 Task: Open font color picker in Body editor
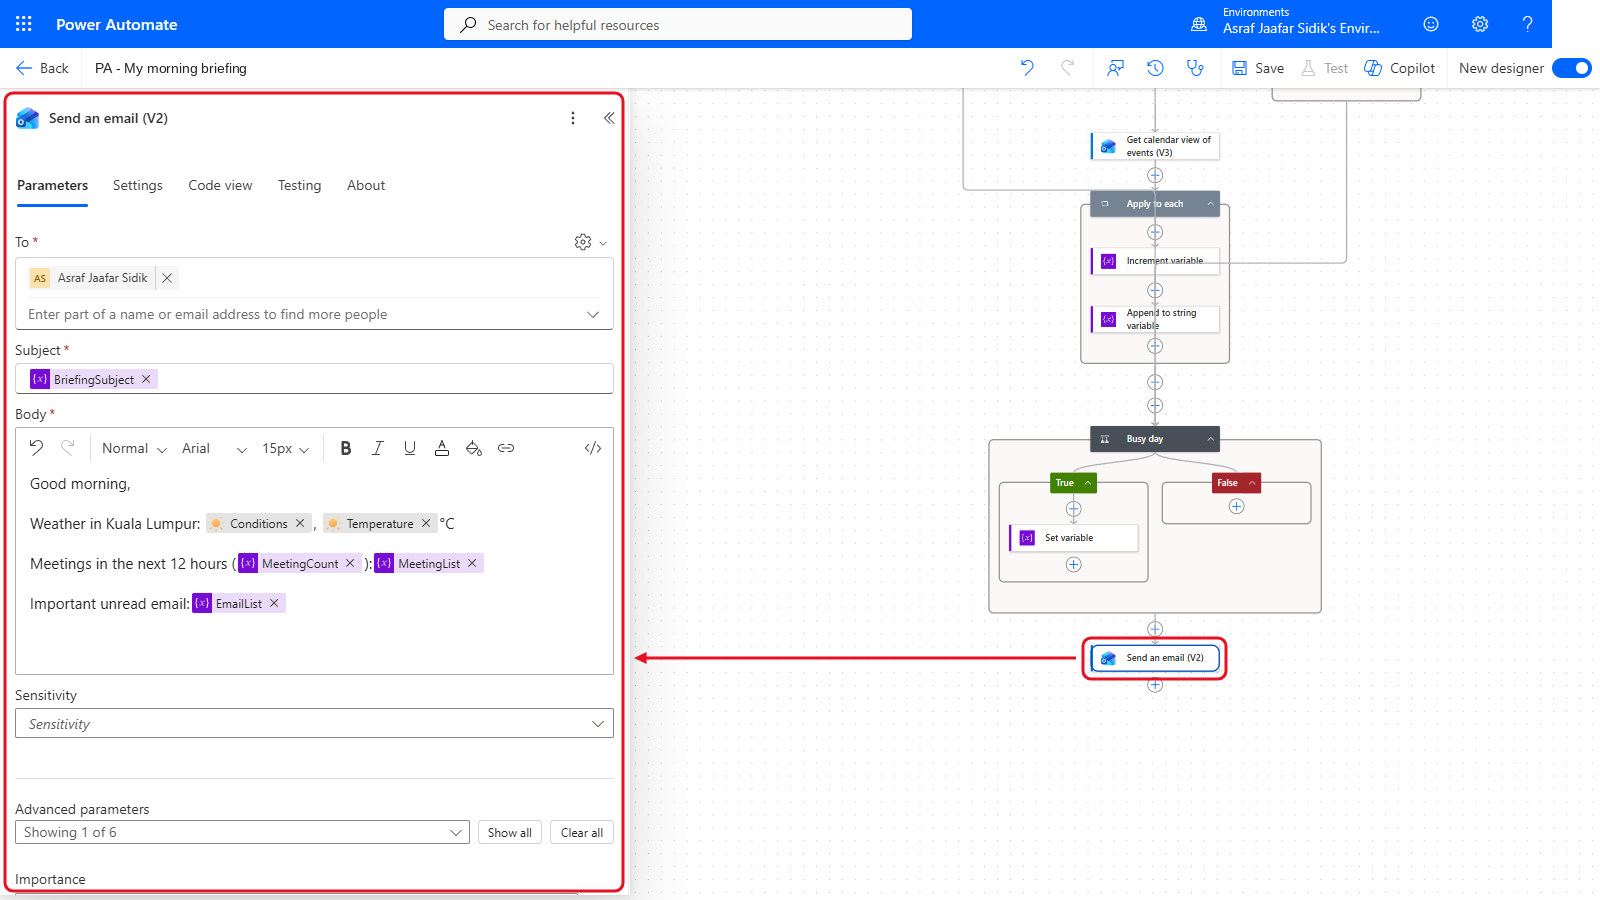(442, 448)
